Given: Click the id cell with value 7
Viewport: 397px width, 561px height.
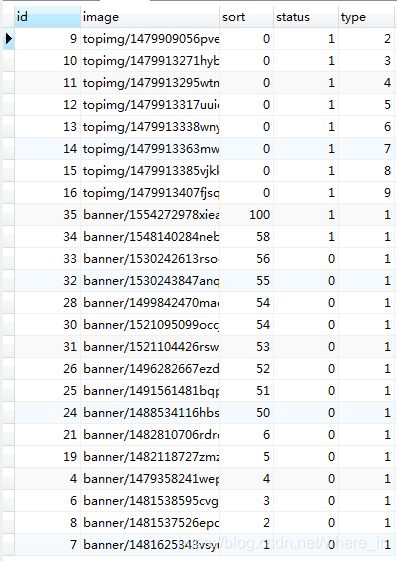Looking at the screenshot, I should [47, 545].
